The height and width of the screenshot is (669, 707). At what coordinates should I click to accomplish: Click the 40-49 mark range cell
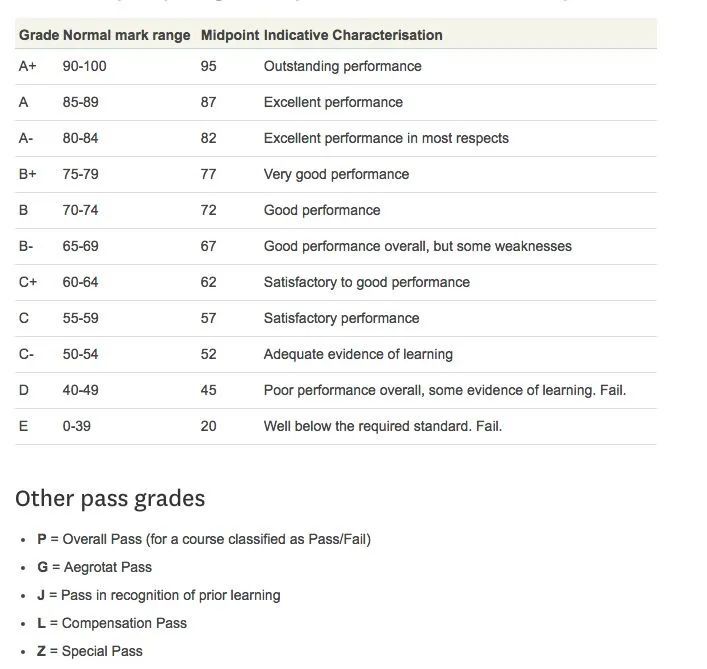point(80,390)
